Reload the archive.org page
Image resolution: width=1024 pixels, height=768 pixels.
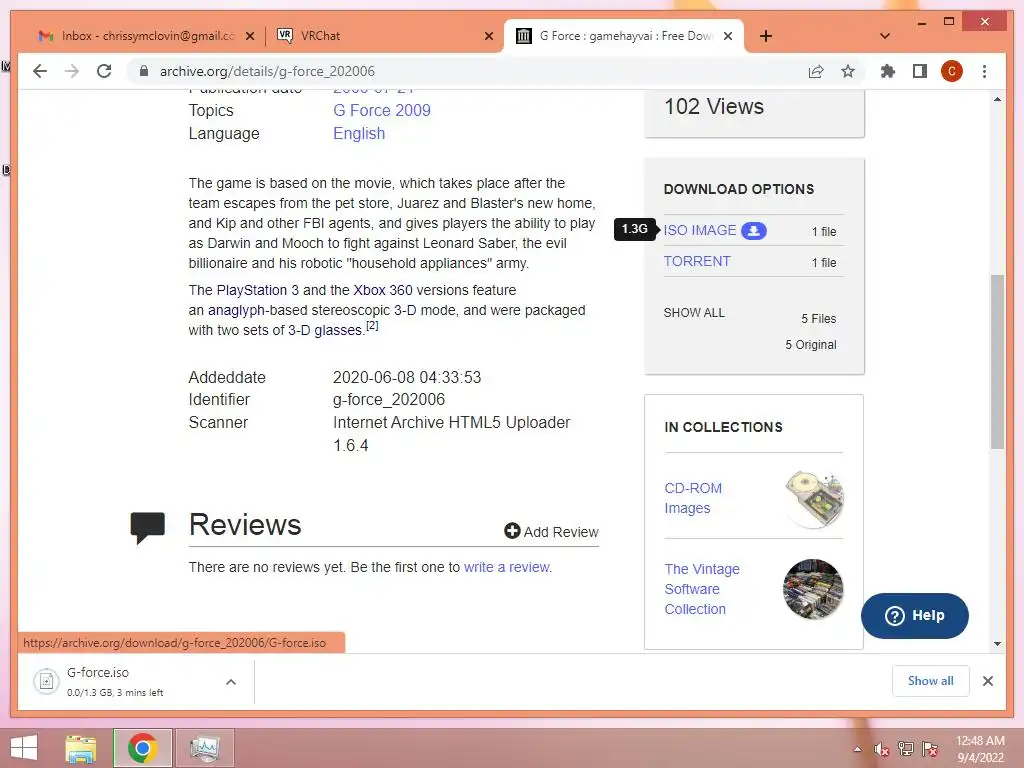coord(104,71)
